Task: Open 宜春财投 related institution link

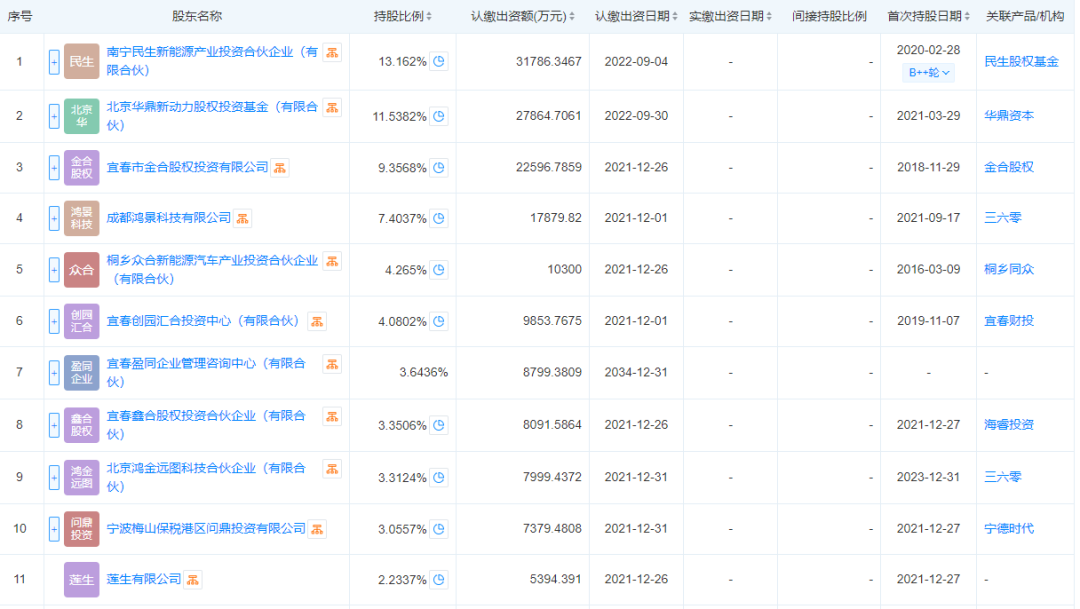Action: coord(1009,320)
